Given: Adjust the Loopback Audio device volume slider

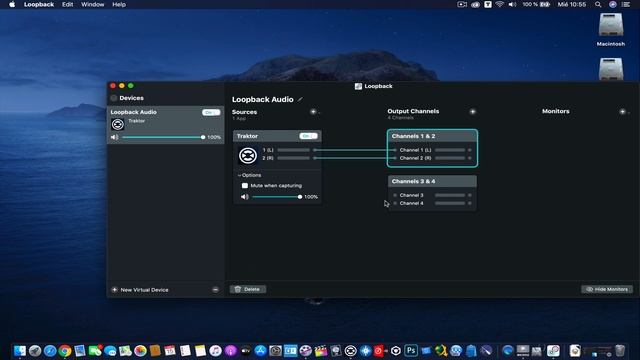Looking at the screenshot, I should click(163, 137).
